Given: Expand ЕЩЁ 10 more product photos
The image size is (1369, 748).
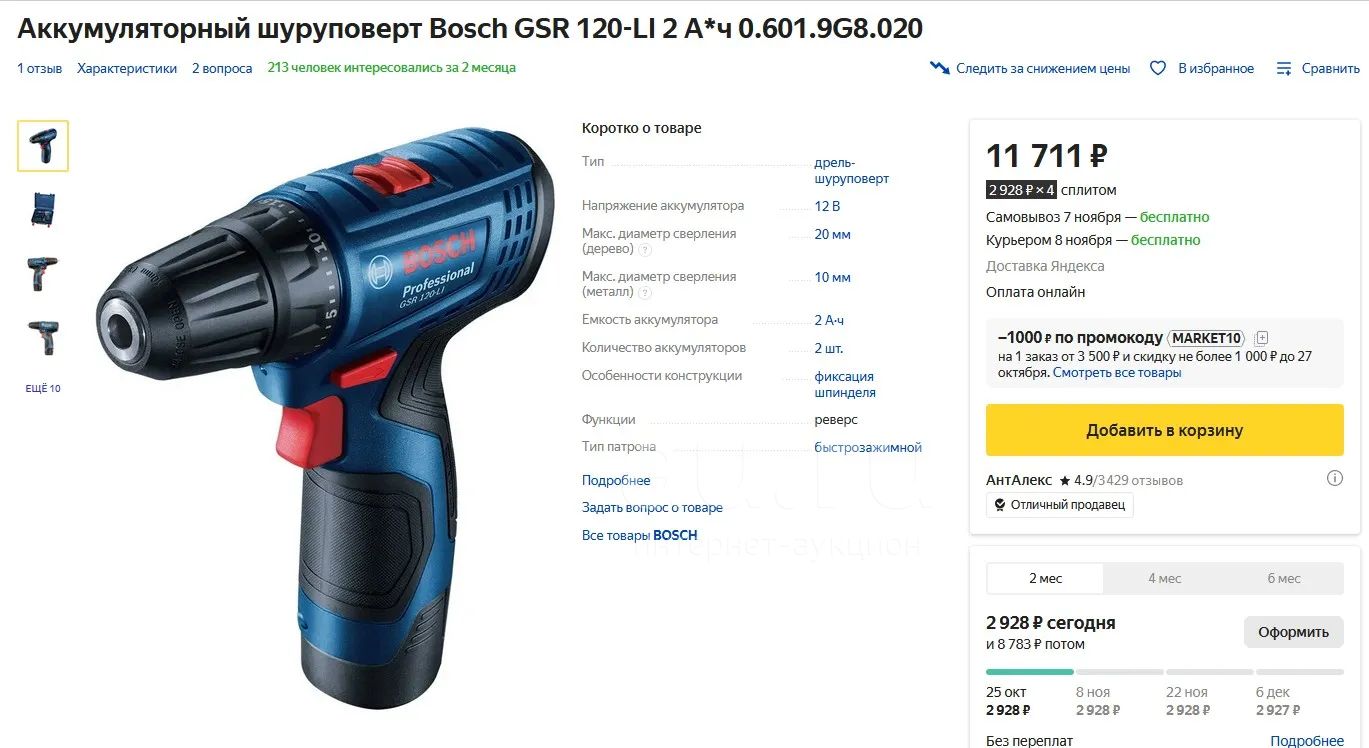Looking at the screenshot, I should (x=43, y=388).
